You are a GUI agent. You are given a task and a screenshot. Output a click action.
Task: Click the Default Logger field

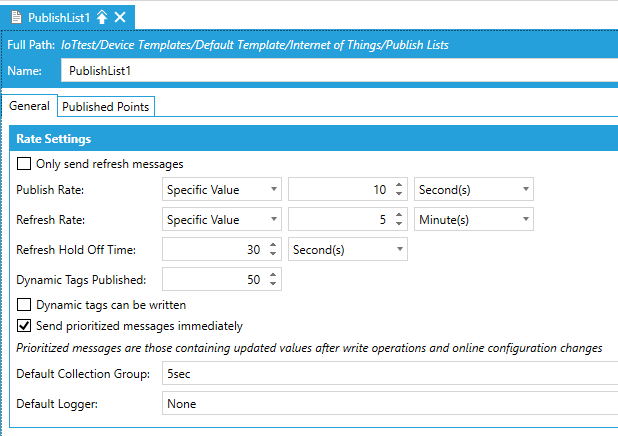[x=388, y=404]
